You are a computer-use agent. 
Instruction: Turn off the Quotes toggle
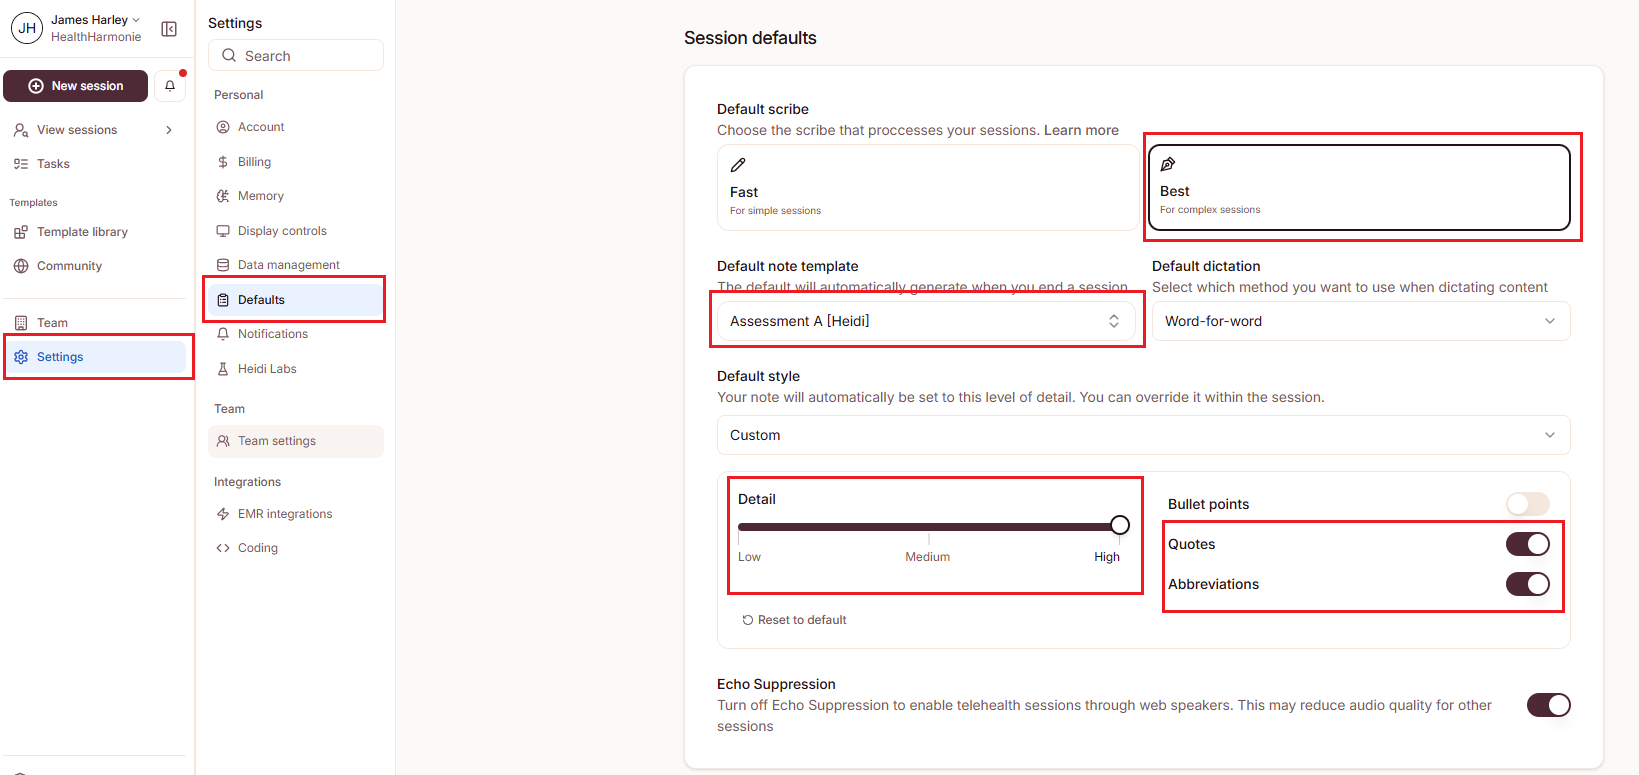1527,544
